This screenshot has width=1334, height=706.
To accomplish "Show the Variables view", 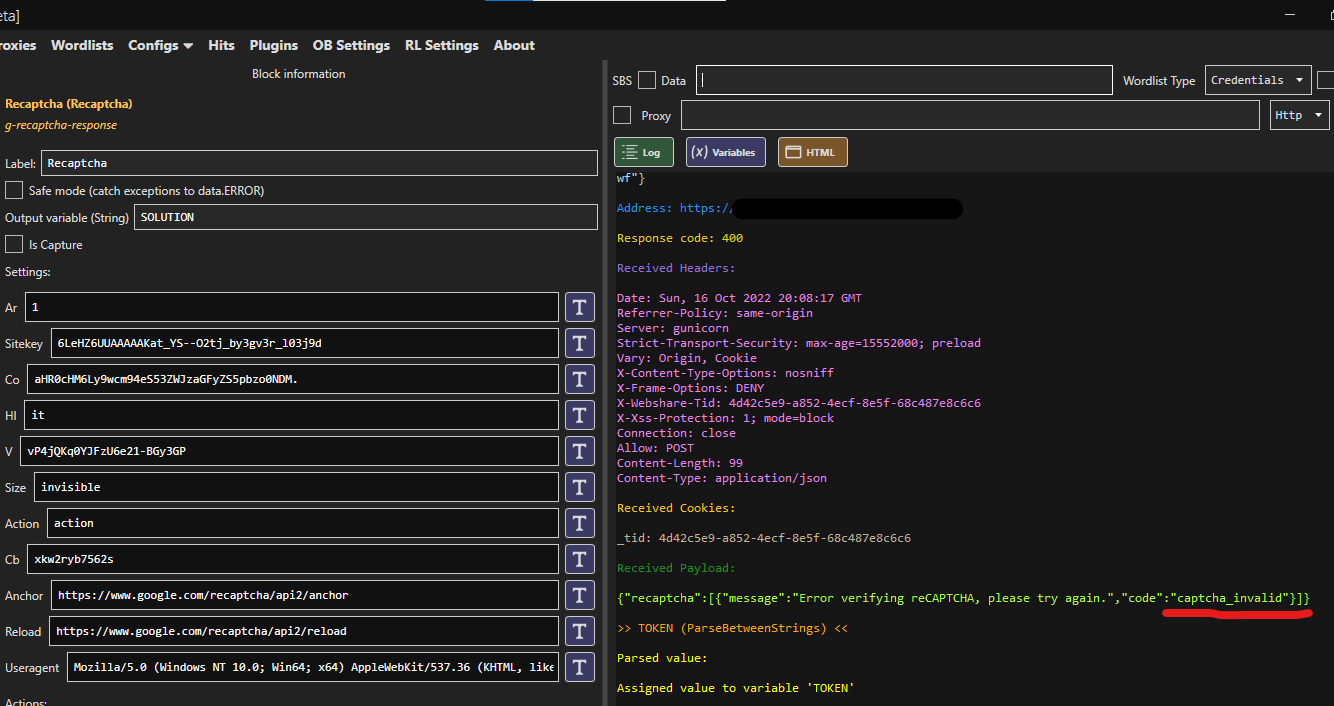I will pyautogui.click(x=726, y=152).
